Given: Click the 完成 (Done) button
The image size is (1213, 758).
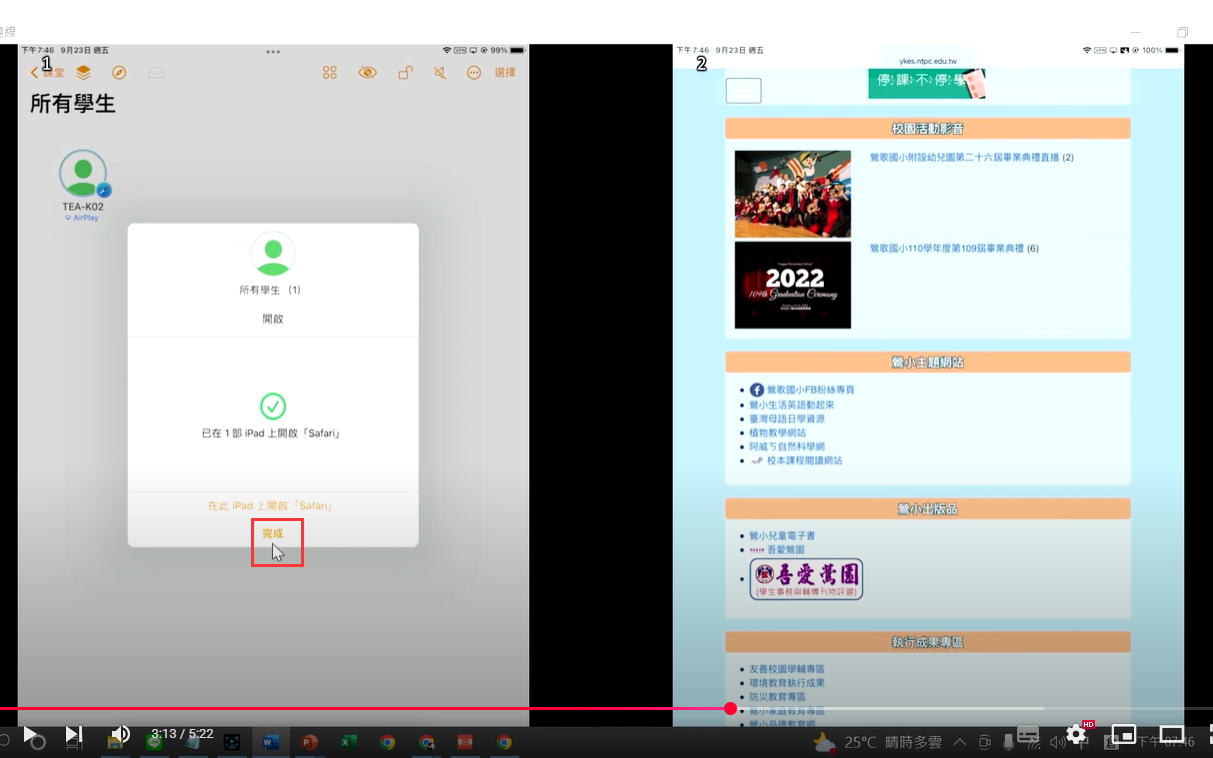Looking at the screenshot, I should pos(273,534).
